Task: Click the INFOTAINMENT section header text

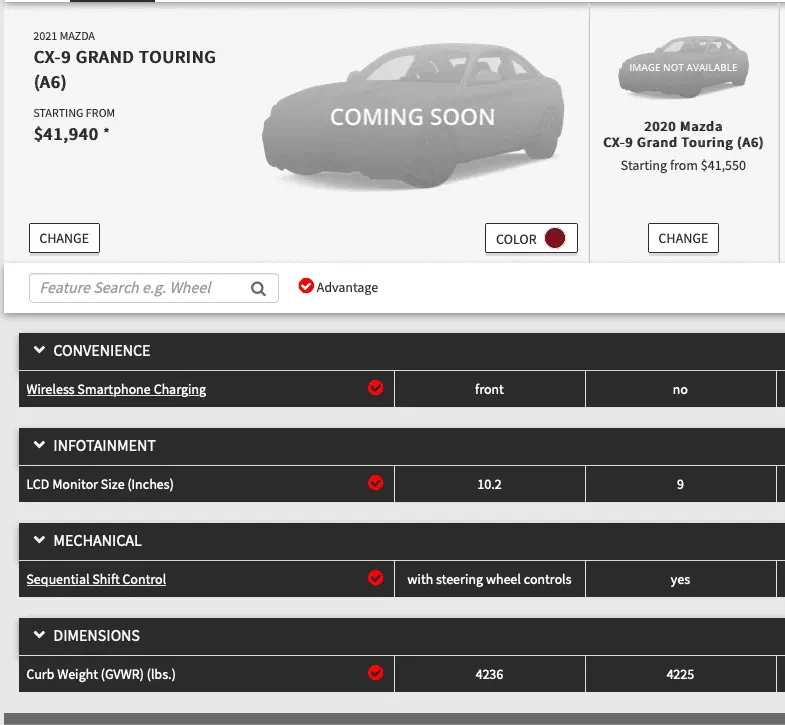Action: point(104,446)
